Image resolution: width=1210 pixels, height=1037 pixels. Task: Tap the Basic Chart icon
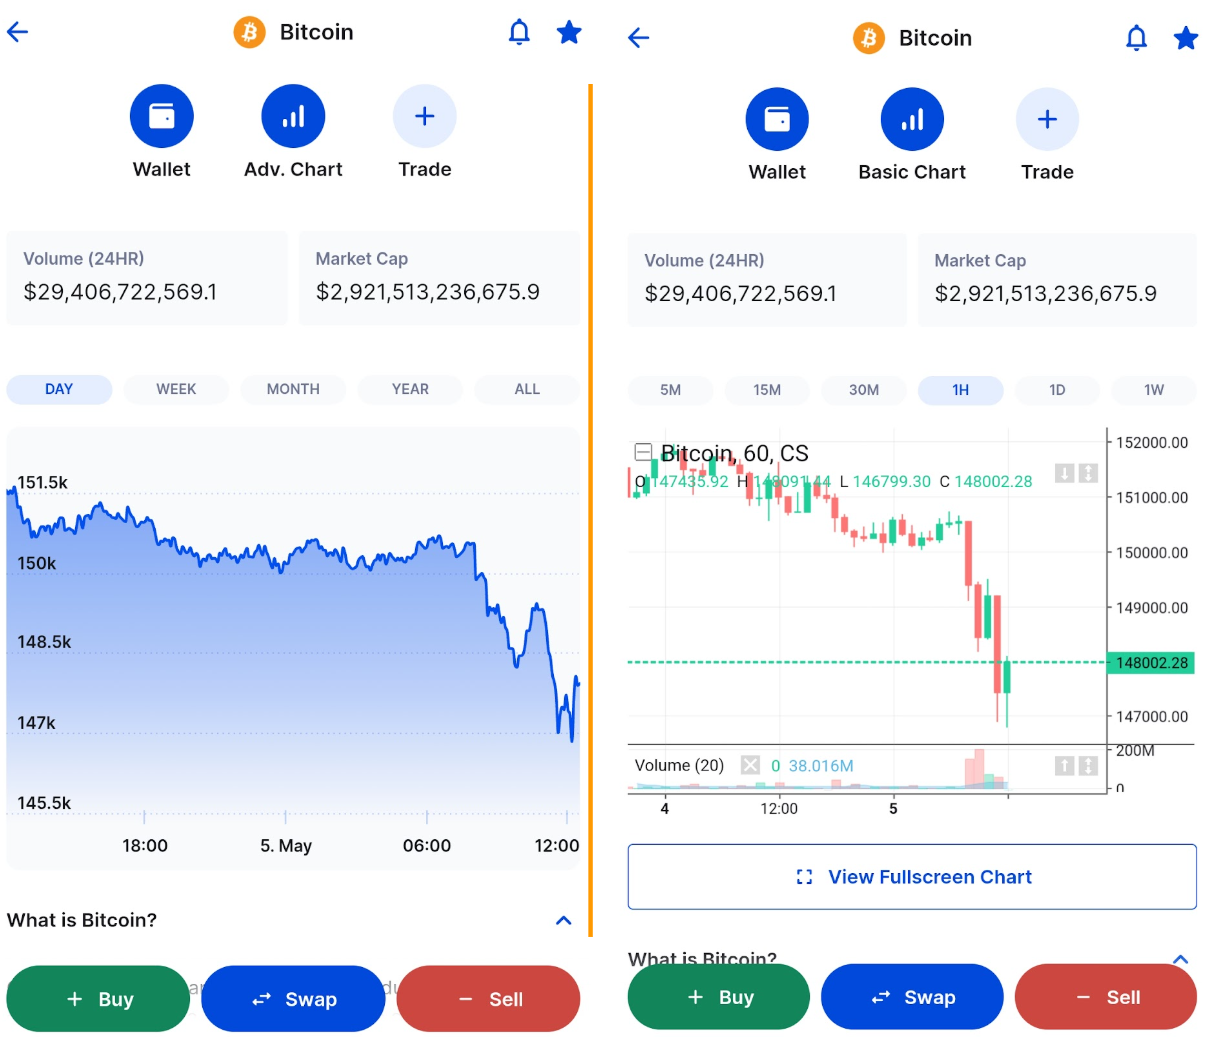tap(912, 120)
